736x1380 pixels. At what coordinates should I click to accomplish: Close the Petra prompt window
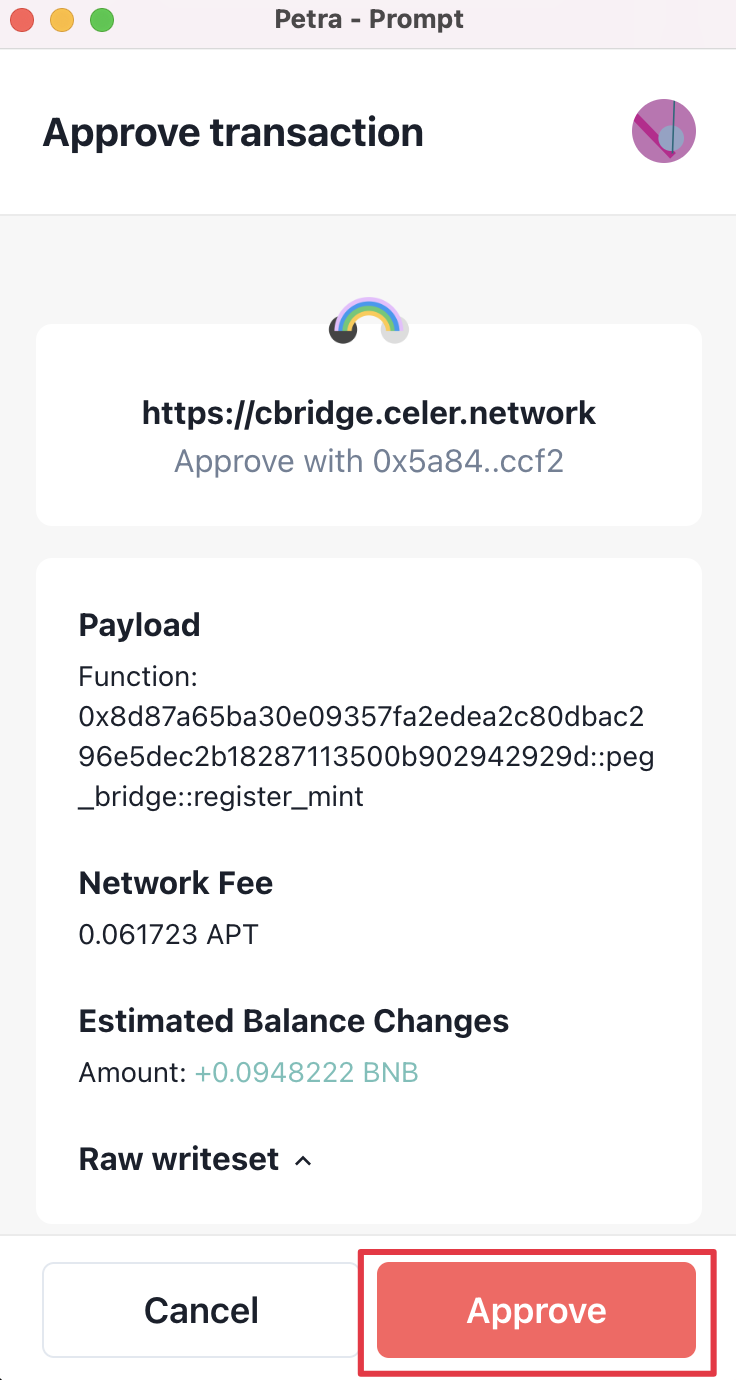22,19
